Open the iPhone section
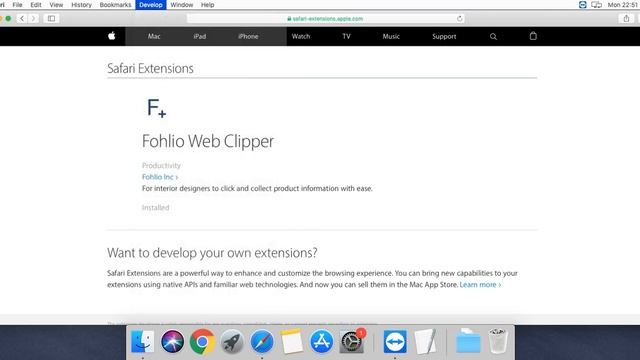The width and height of the screenshot is (640, 360). (x=248, y=36)
